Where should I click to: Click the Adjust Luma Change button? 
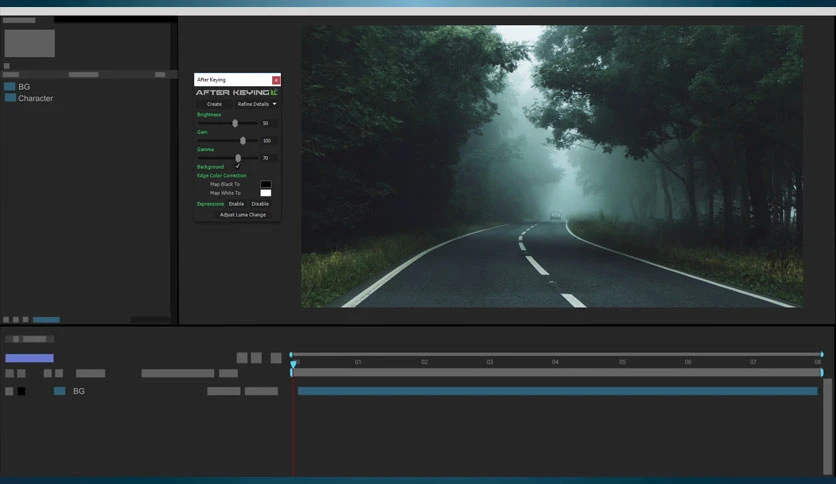click(x=243, y=215)
